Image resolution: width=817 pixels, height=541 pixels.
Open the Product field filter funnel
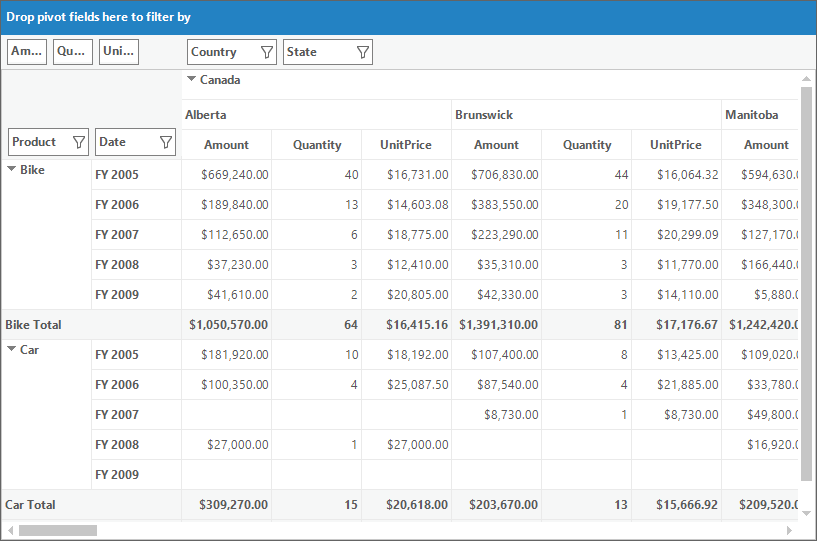79,142
